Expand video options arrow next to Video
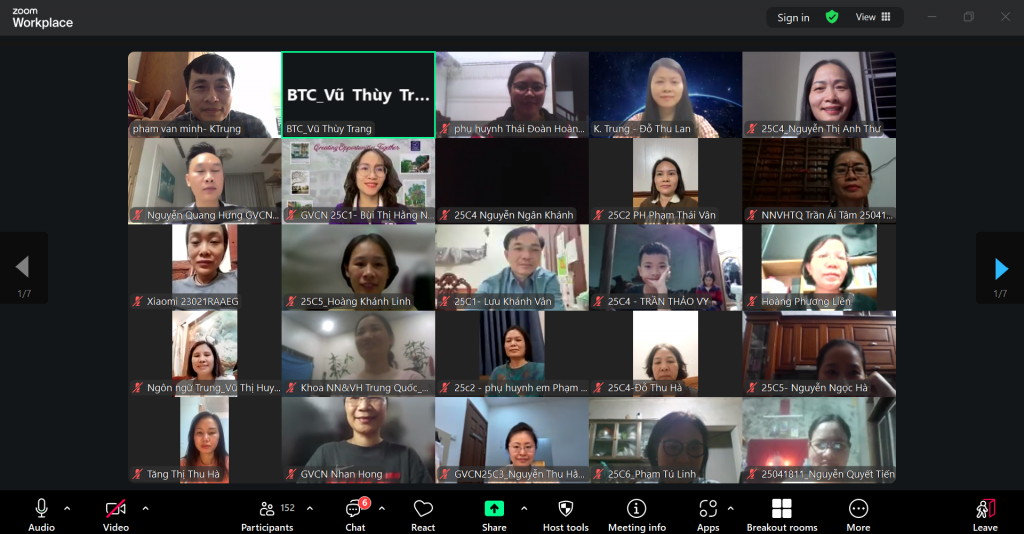The height and width of the screenshot is (534, 1024). 145,508
